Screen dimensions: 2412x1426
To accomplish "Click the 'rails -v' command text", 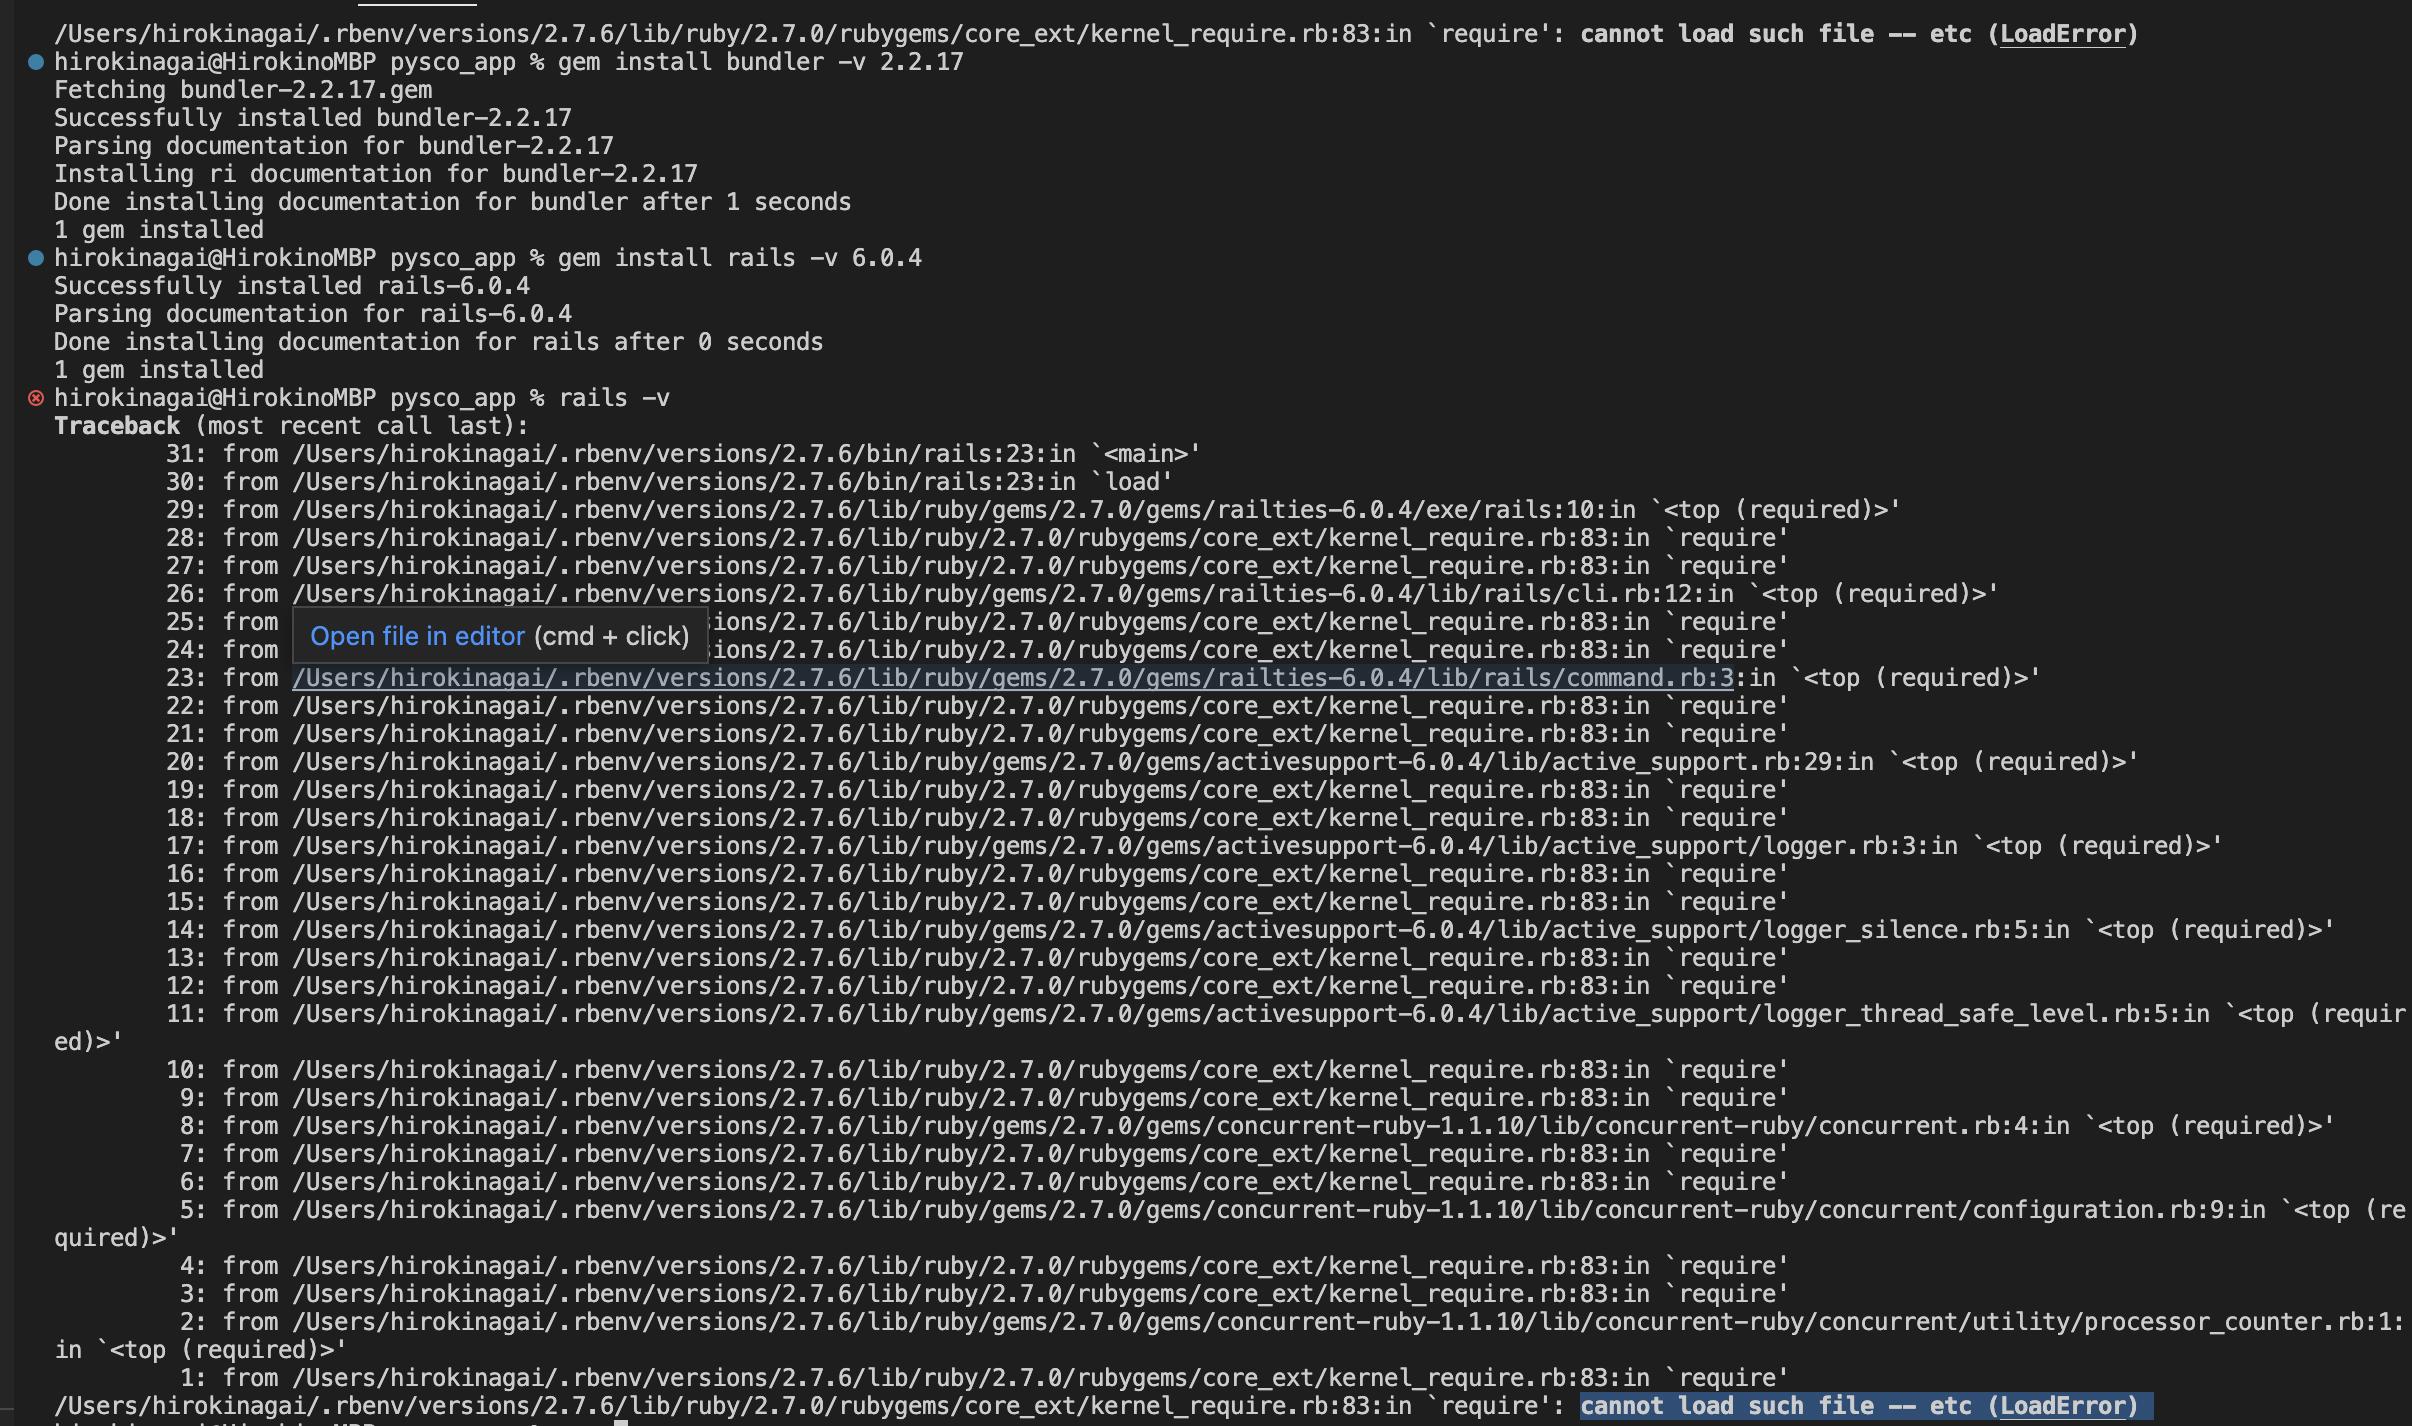I will [614, 398].
